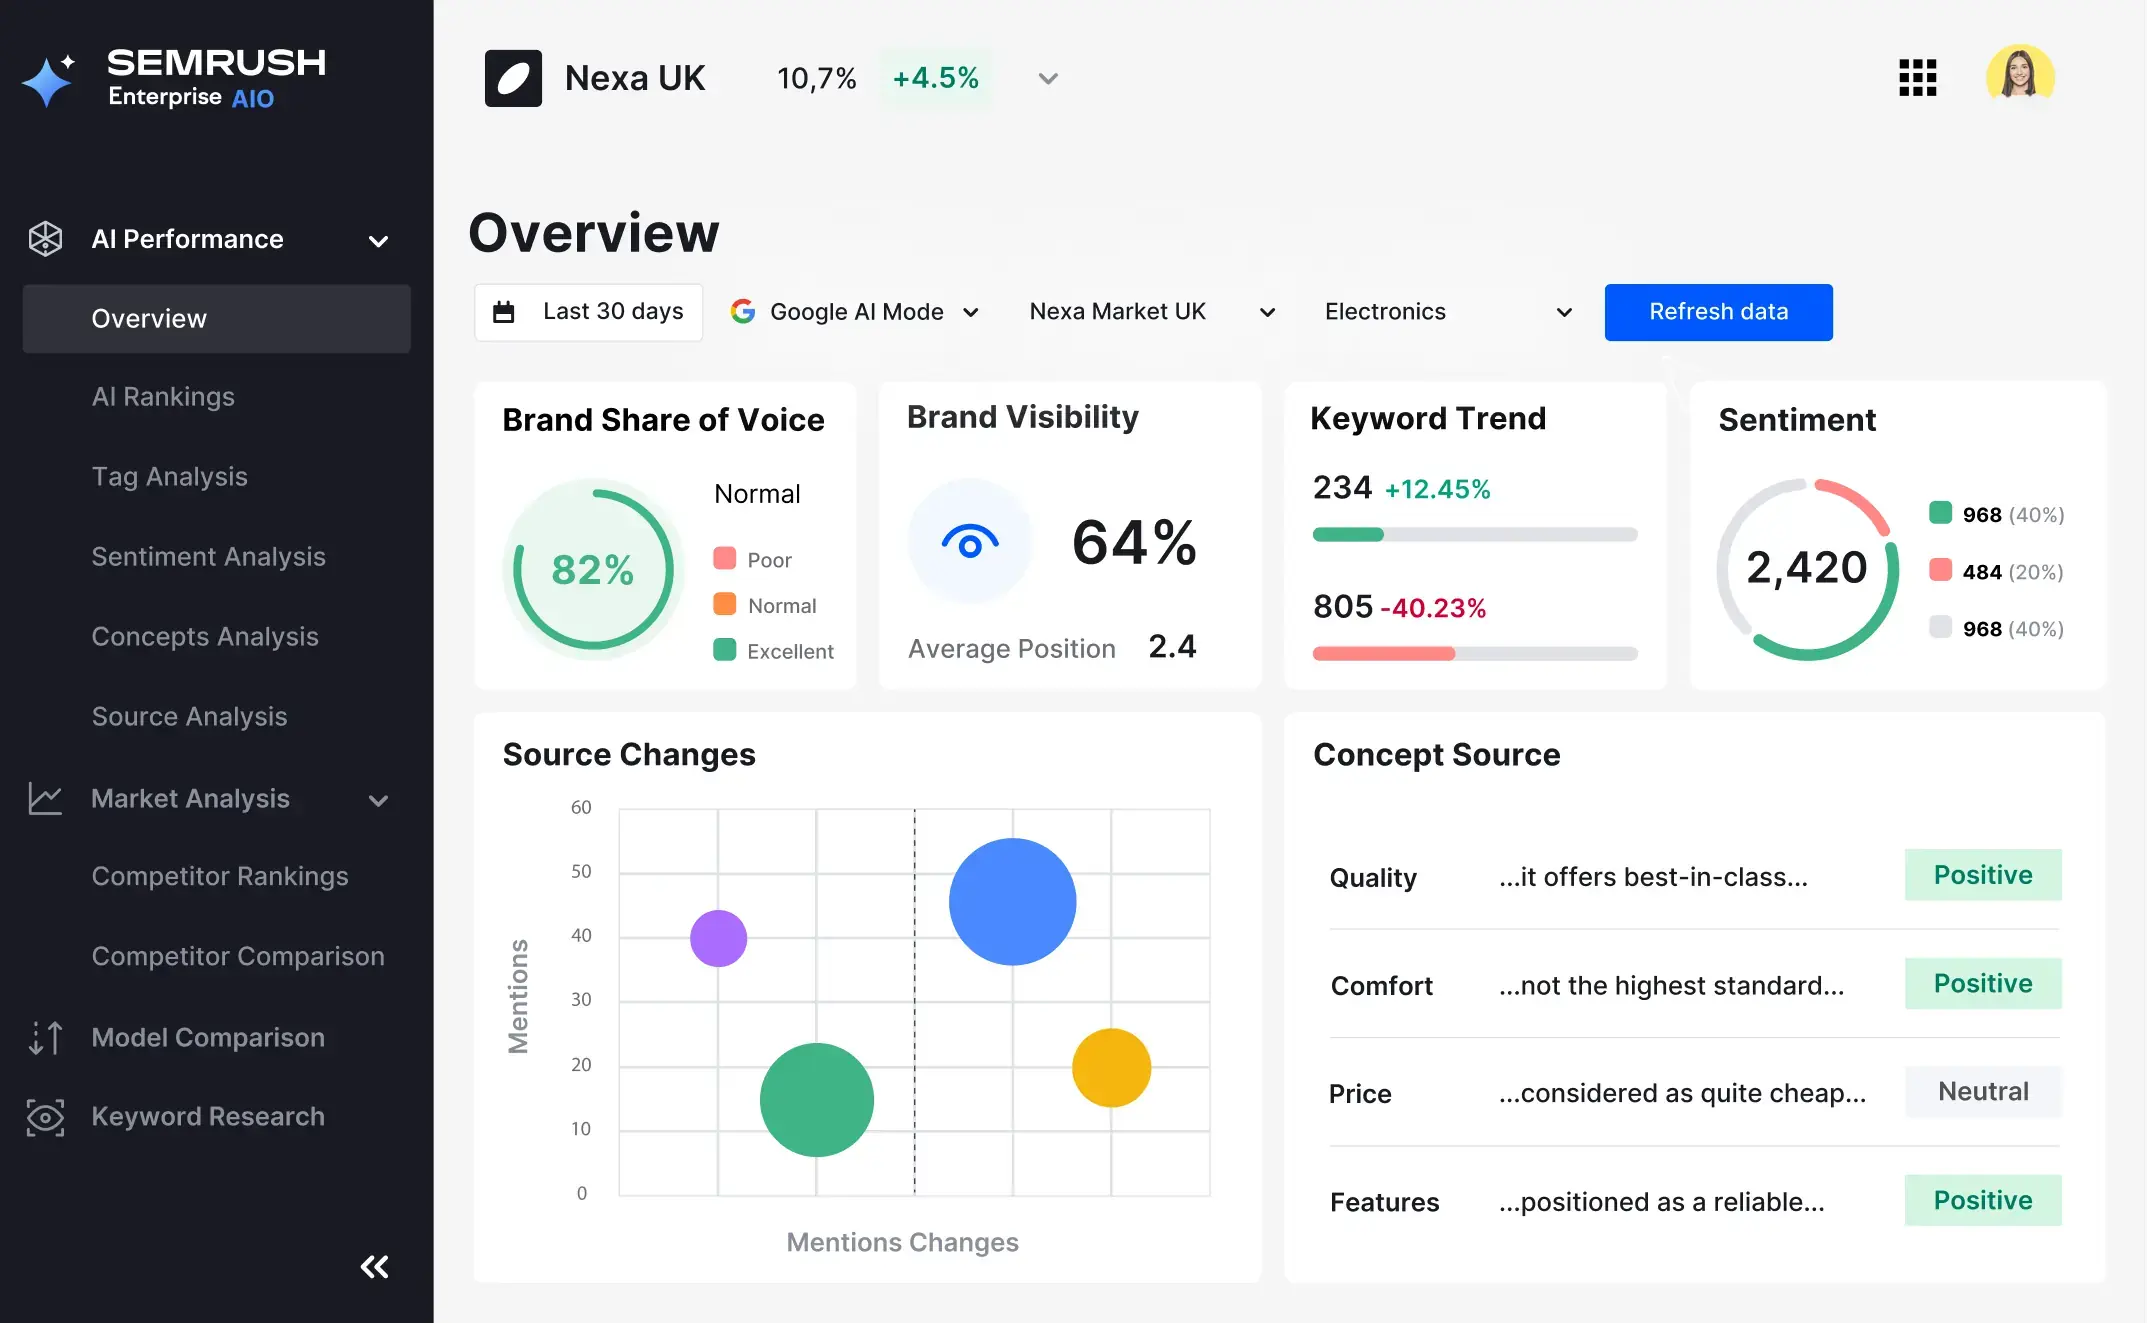Open the Electronics category dropdown
The height and width of the screenshot is (1323, 2148).
pos(1563,312)
